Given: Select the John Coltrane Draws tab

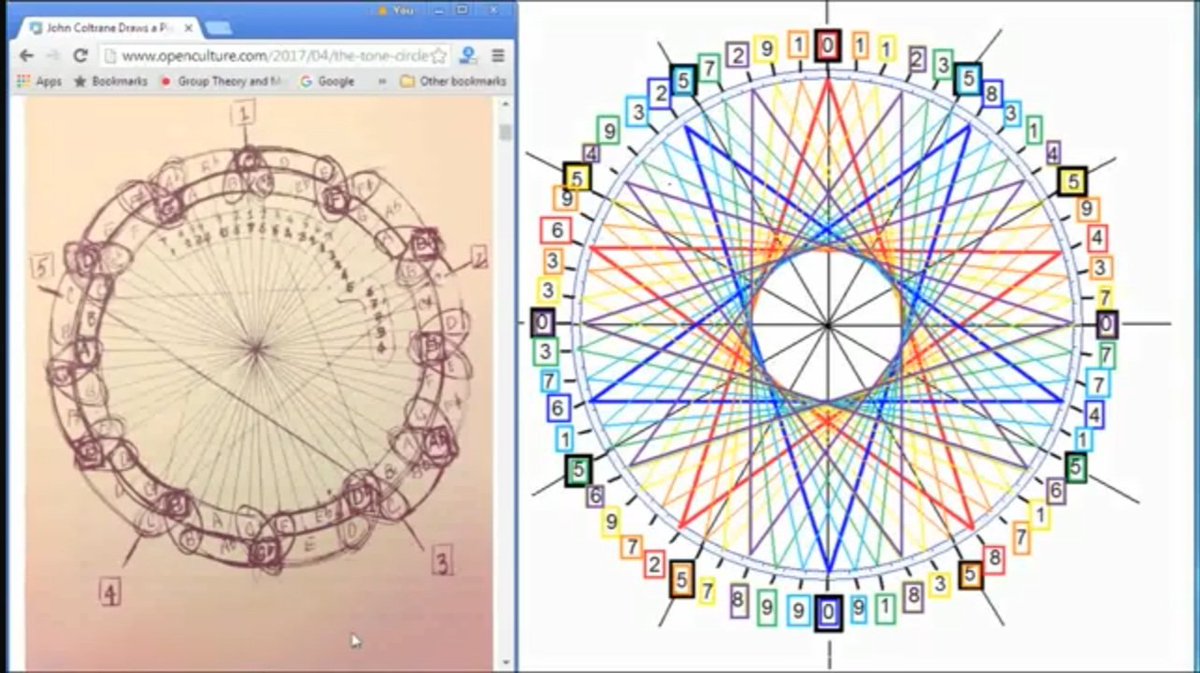Looking at the screenshot, I should tap(110, 29).
